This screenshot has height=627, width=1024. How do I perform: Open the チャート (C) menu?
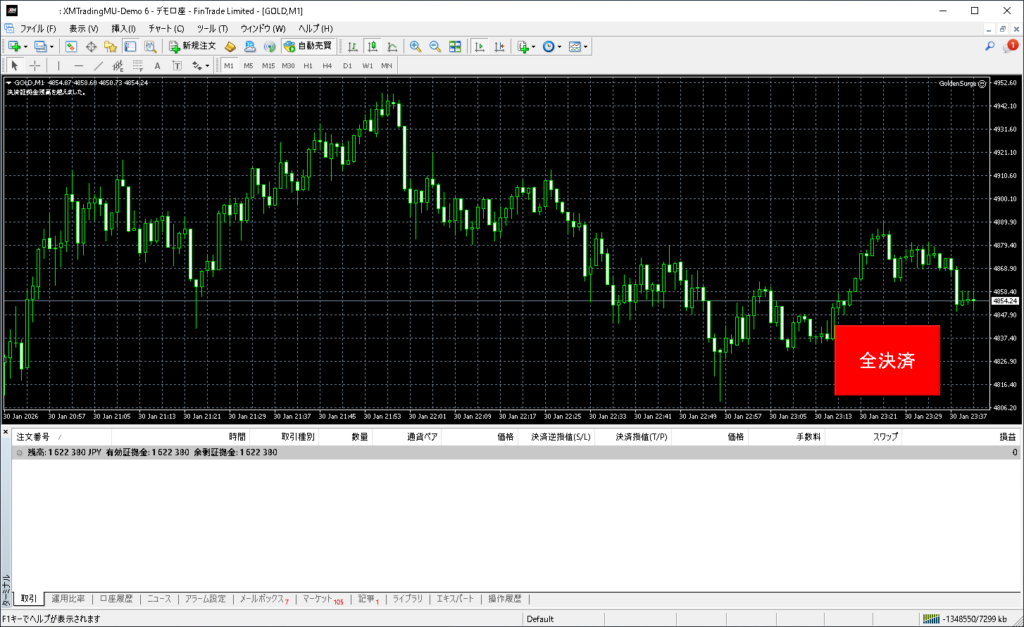[x=165, y=28]
